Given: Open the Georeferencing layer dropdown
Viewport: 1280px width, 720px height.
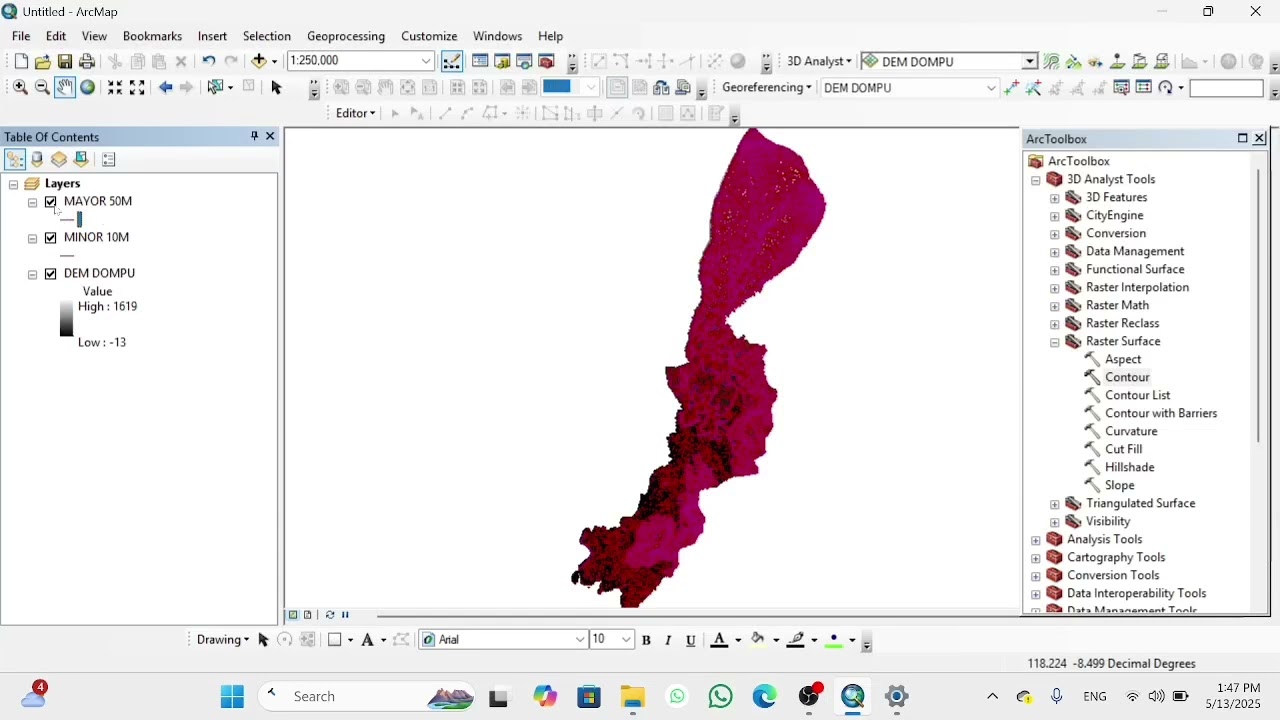Looking at the screenshot, I should [991, 87].
